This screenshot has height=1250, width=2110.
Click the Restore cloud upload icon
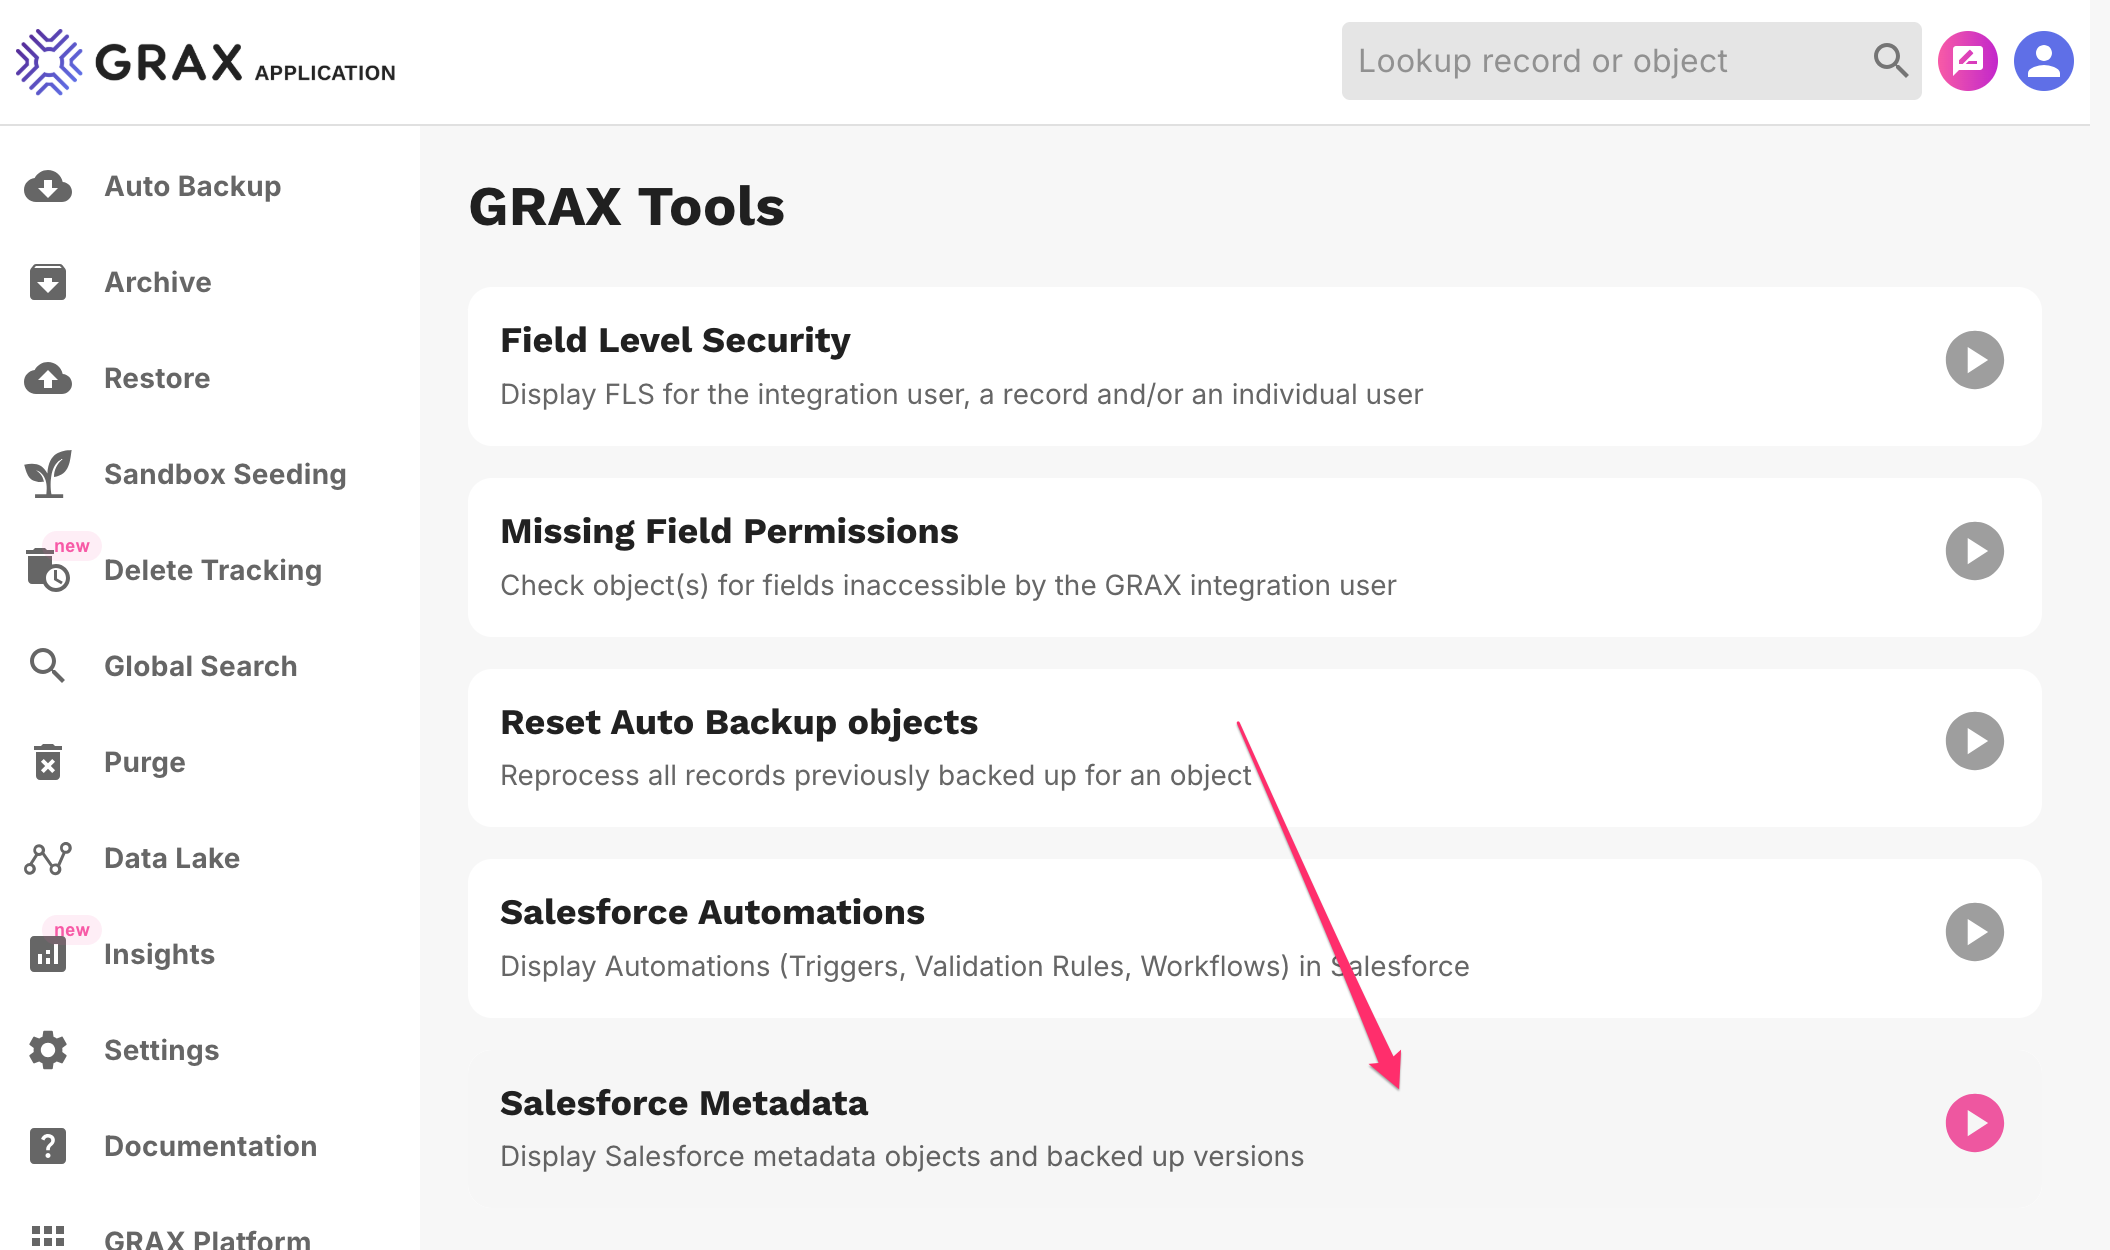click(x=48, y=379)
